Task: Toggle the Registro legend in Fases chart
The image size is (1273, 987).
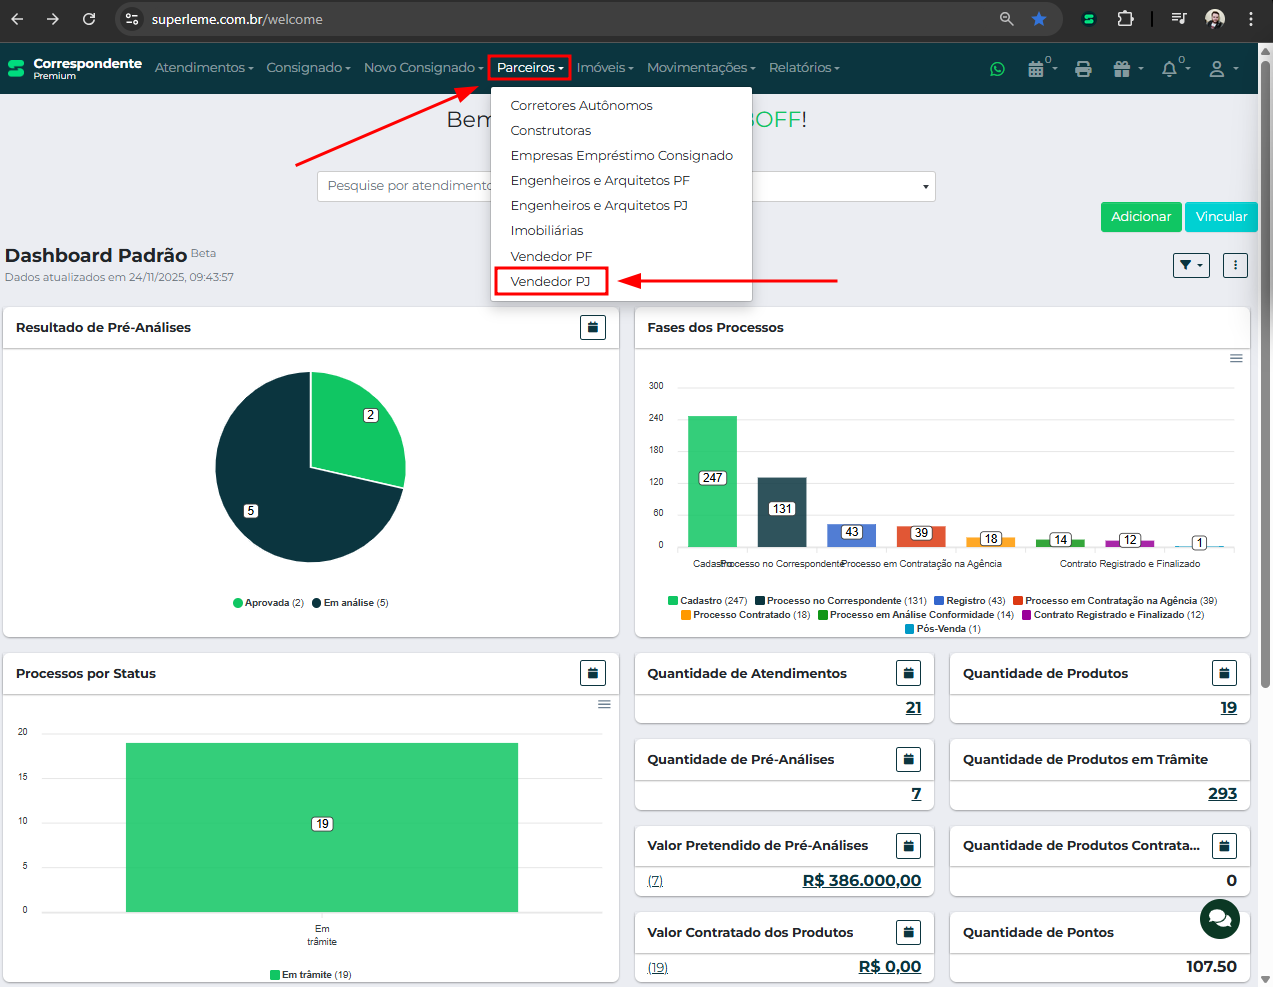Action: click(969, 601)
